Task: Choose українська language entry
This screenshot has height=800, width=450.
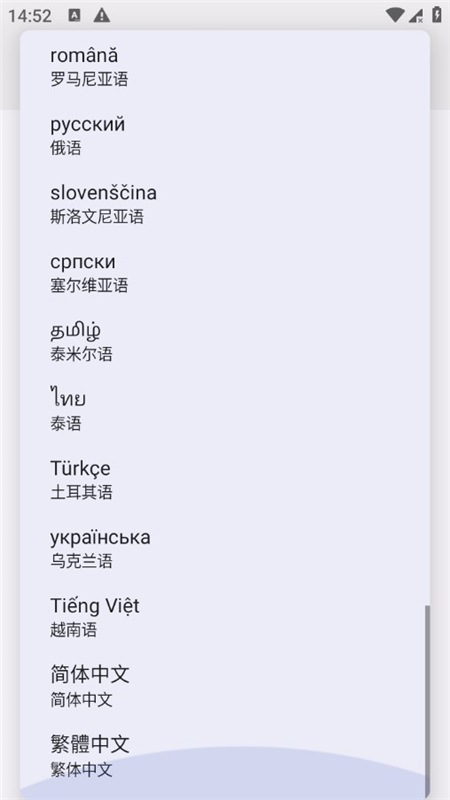Action: [x=225, y=548]
